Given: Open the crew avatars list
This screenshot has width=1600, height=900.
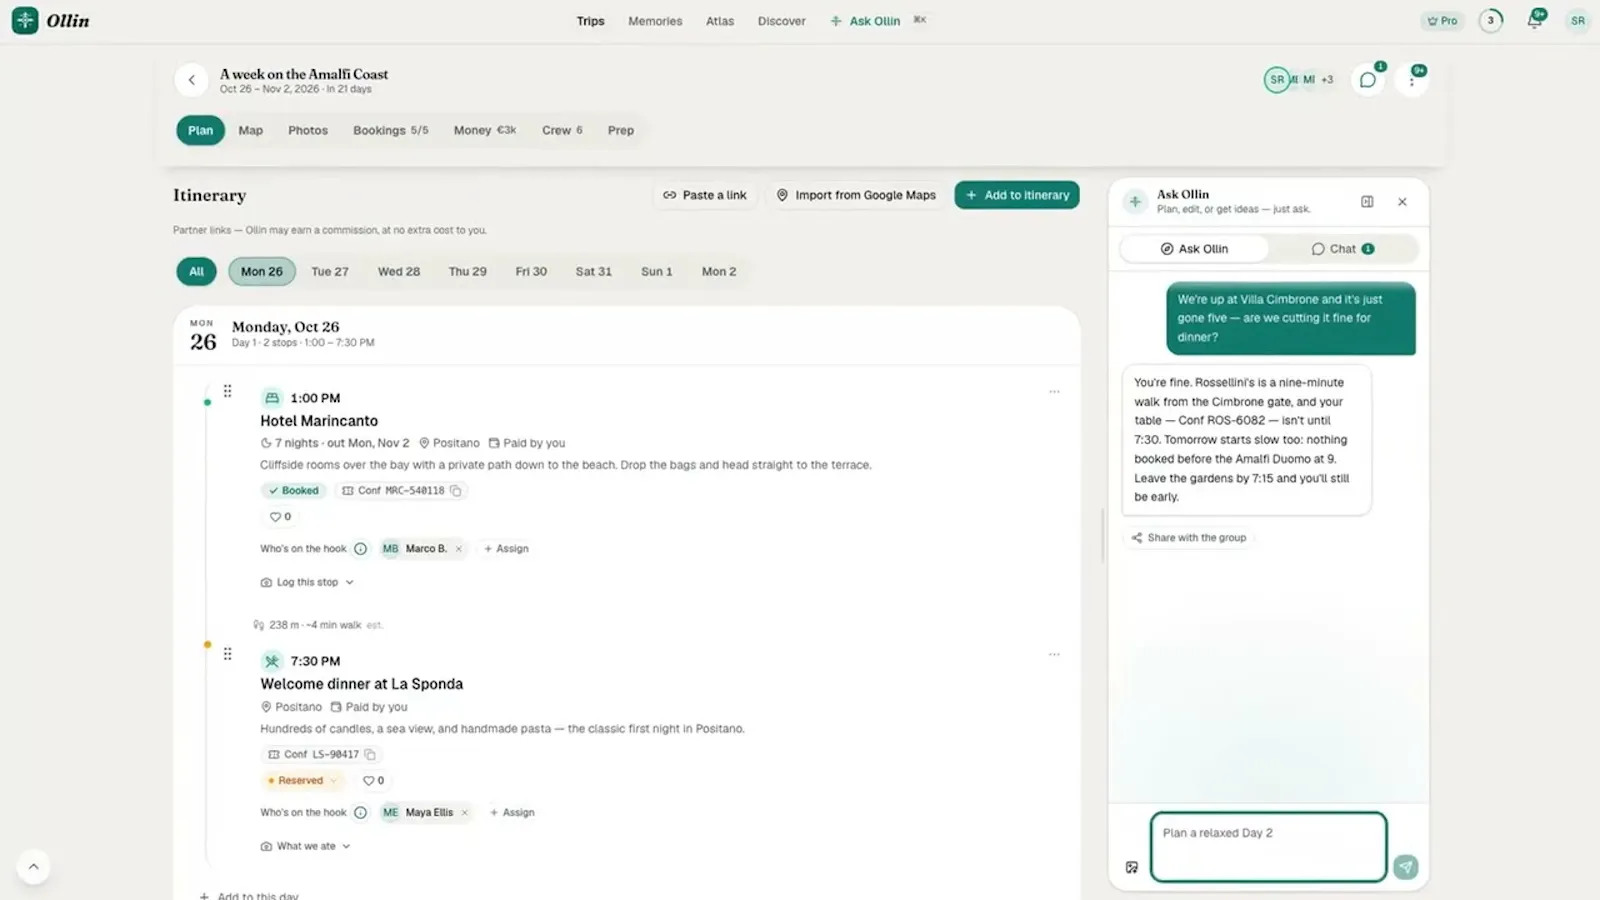Looking at the screenshot, I should click(1300, 80).
